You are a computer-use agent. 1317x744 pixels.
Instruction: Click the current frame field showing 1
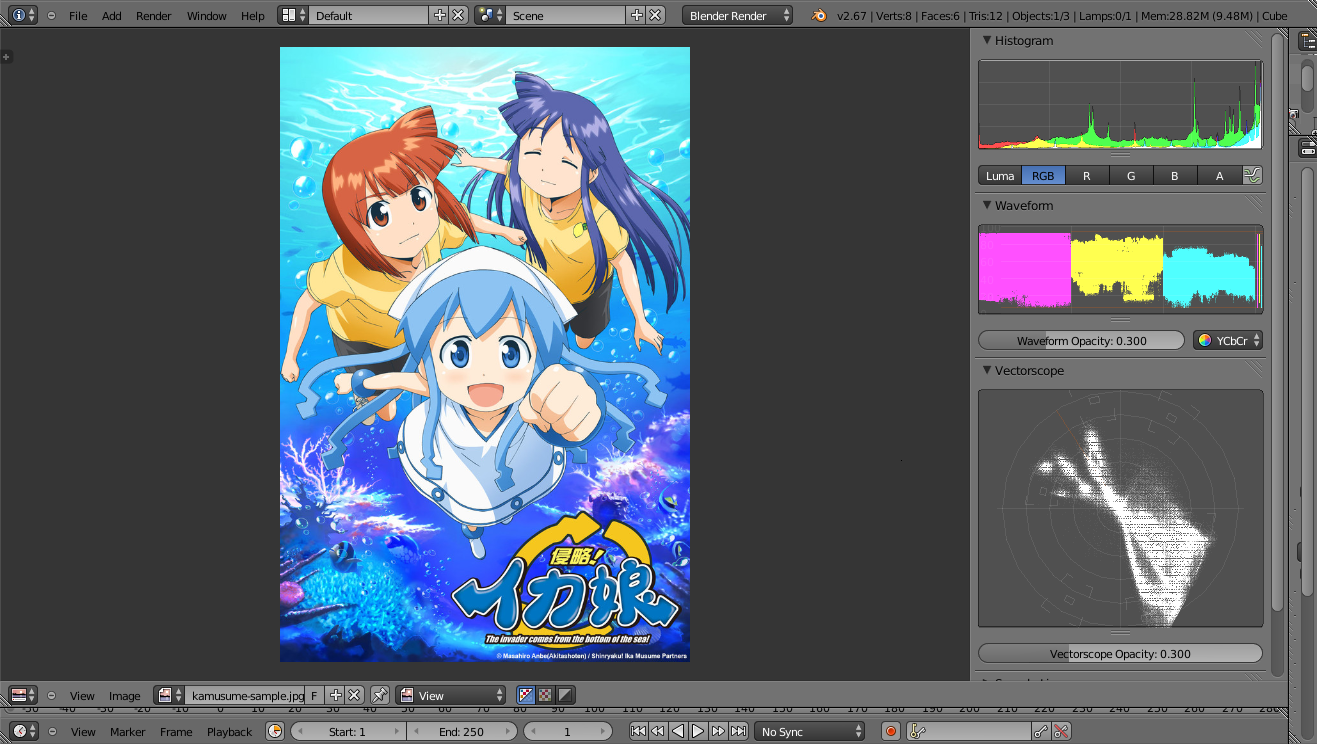tap(567, 731)
